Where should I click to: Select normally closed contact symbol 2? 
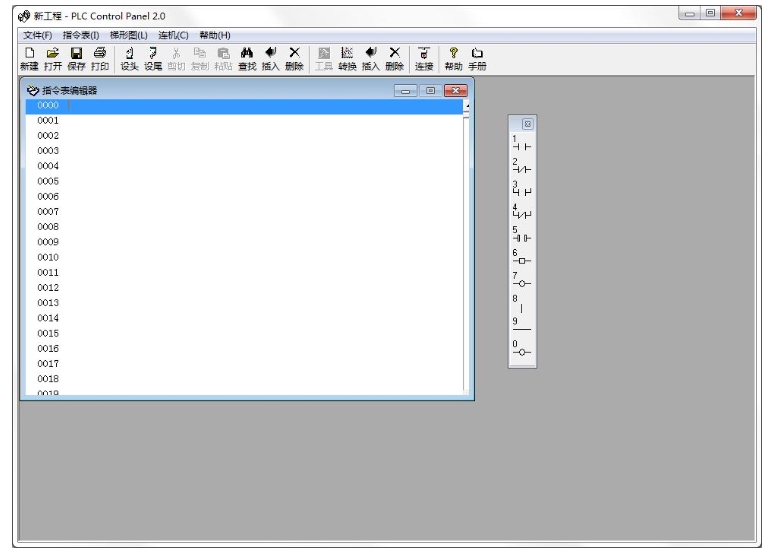pyautogui.click(x=522, y=166)
